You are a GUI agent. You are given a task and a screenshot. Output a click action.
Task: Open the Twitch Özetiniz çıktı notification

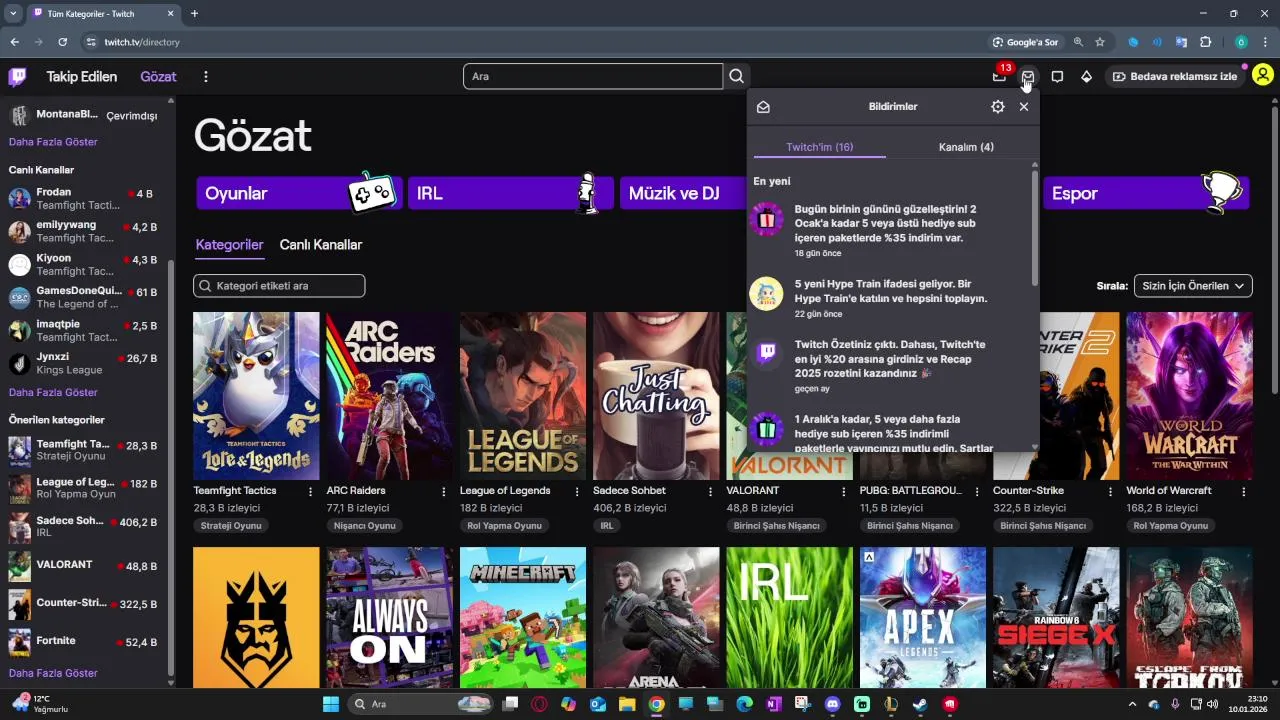point(891,365)
